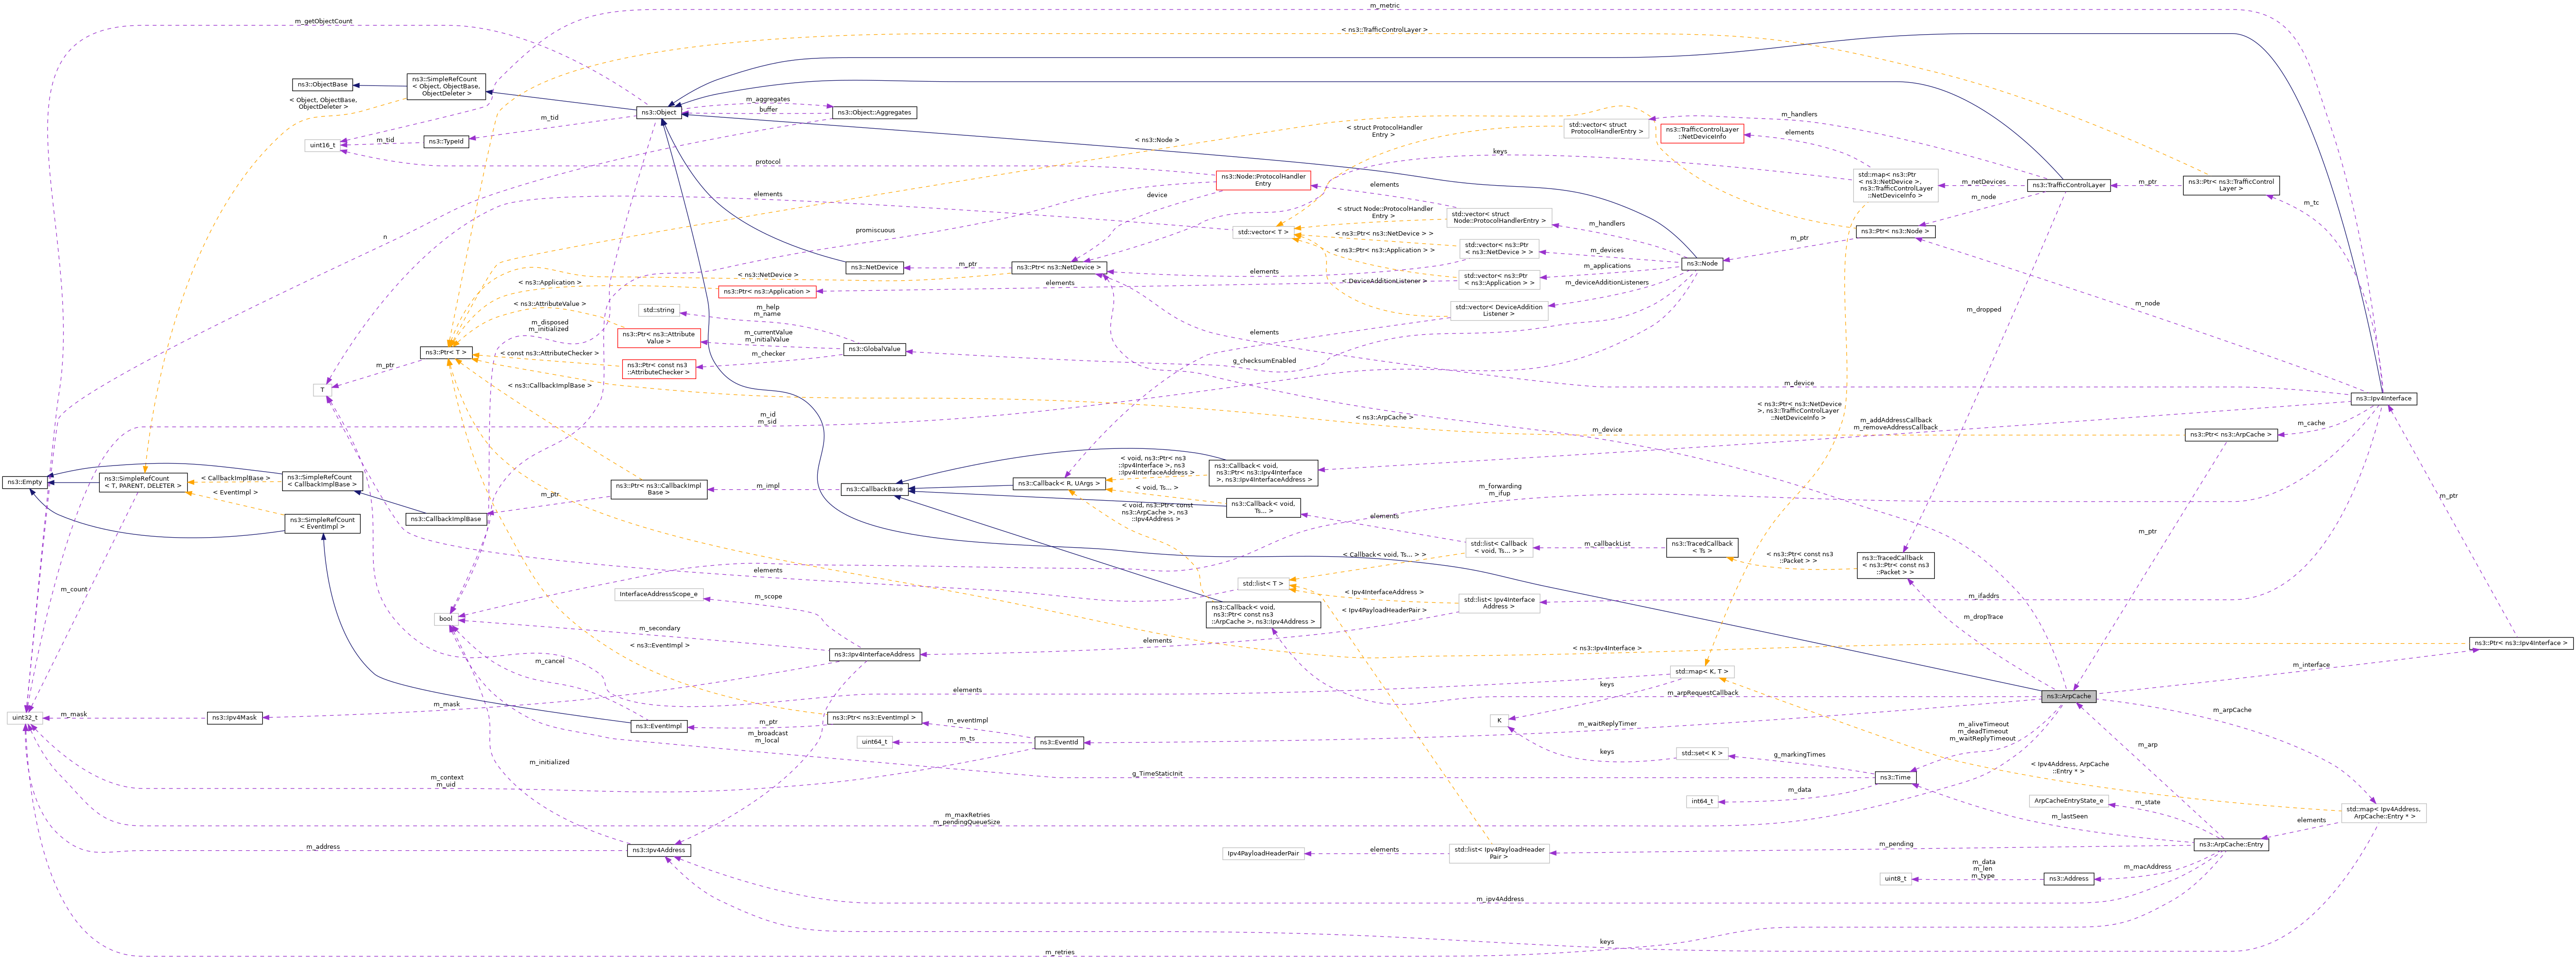The width and height of the screenshot is (2576, 959).
Task: Select the ns3::TracedCallback< Ts > node
Action: [x=1702, y=547]
